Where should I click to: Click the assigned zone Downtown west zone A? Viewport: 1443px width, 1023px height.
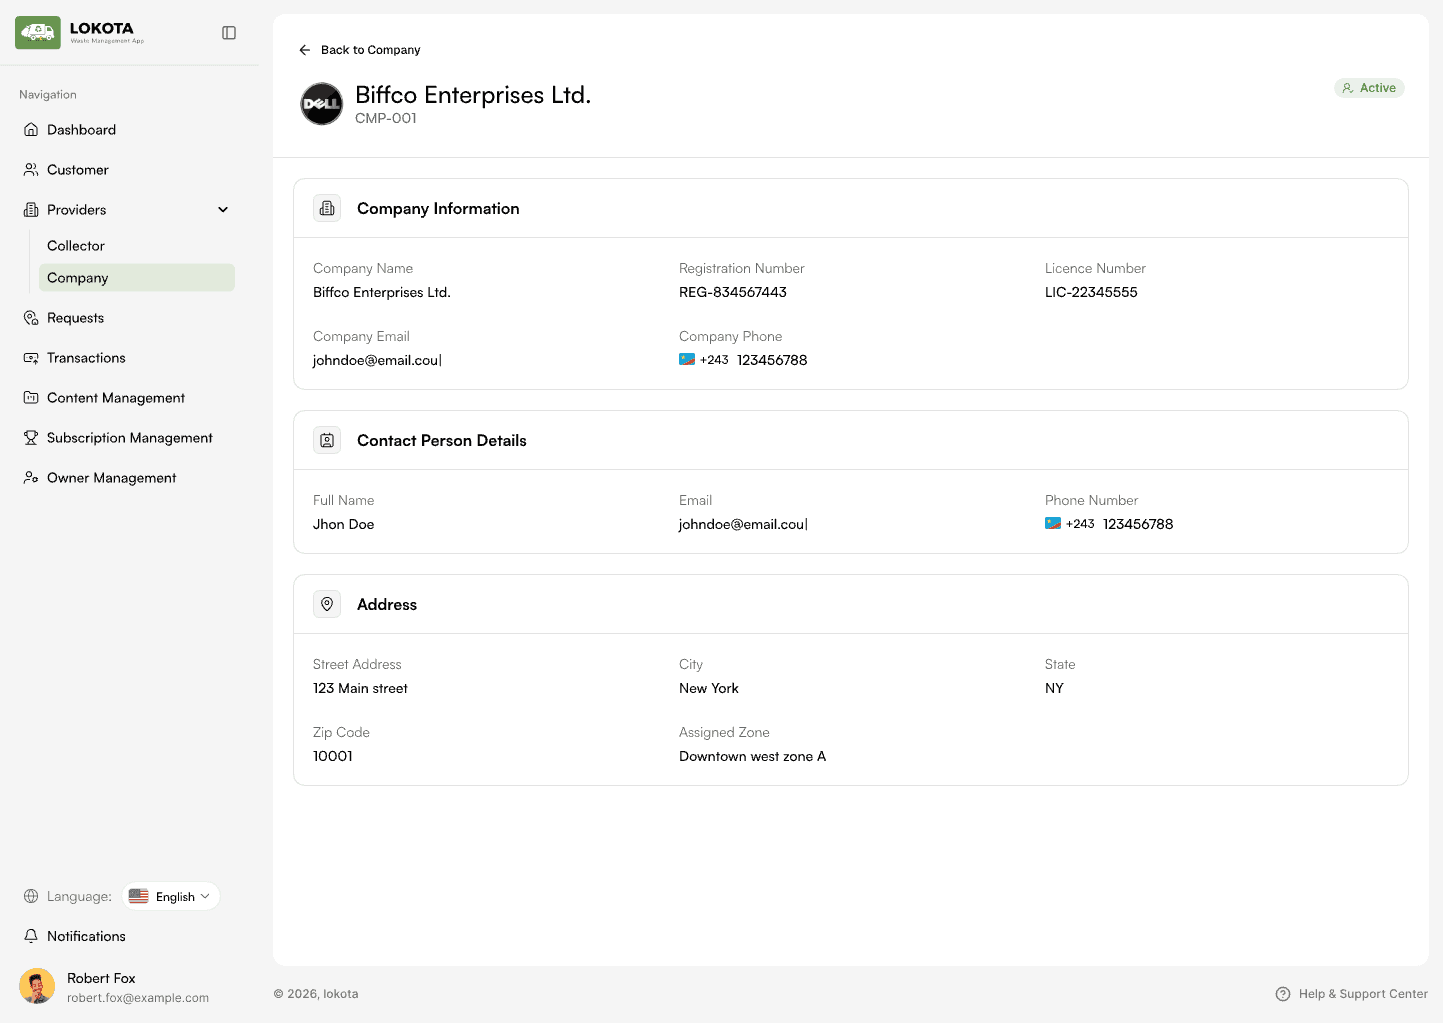point(753,756)
